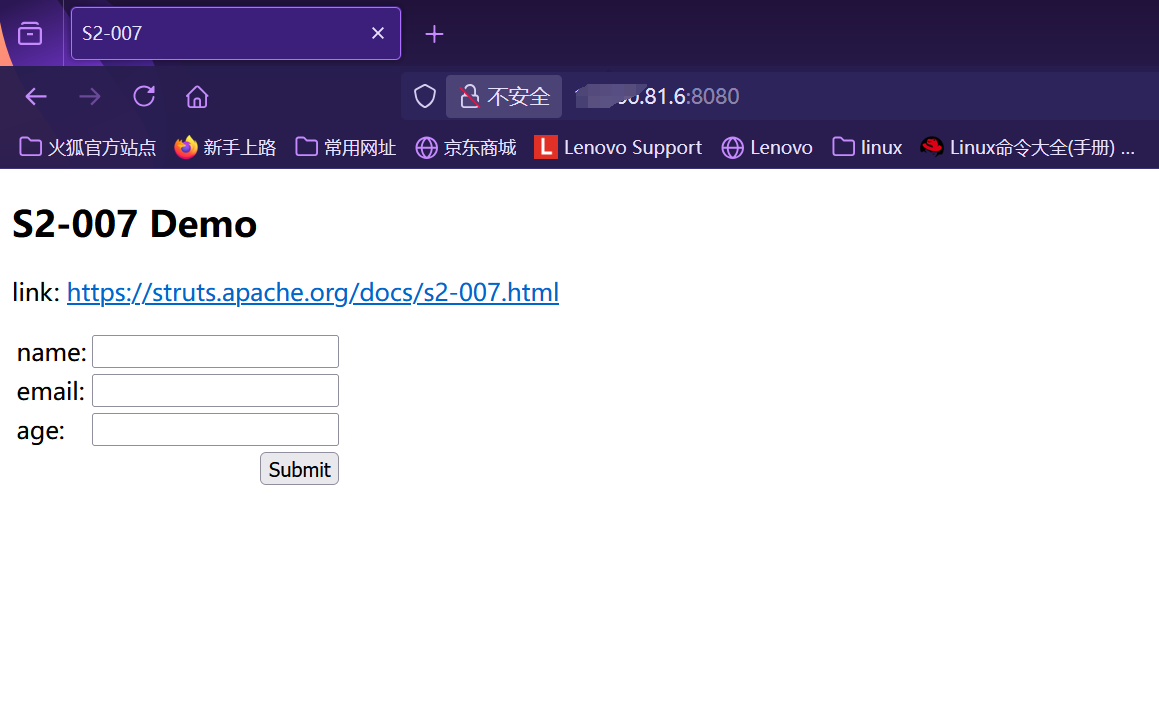Image resolution: width=1159 pixels, height=705 pixels.
Task: Close the S2-007 tab
Action: [378, 33]
